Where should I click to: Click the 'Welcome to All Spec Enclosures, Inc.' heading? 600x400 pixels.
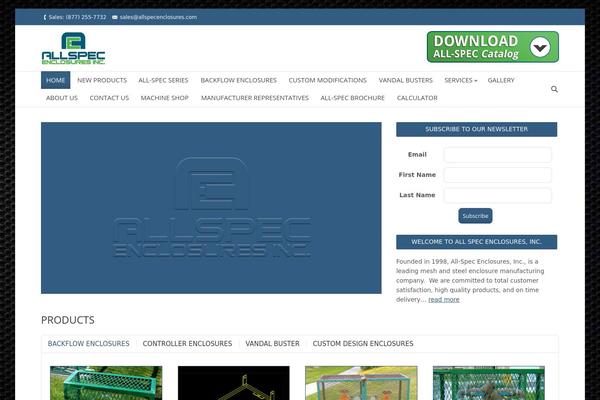(476, 242)
